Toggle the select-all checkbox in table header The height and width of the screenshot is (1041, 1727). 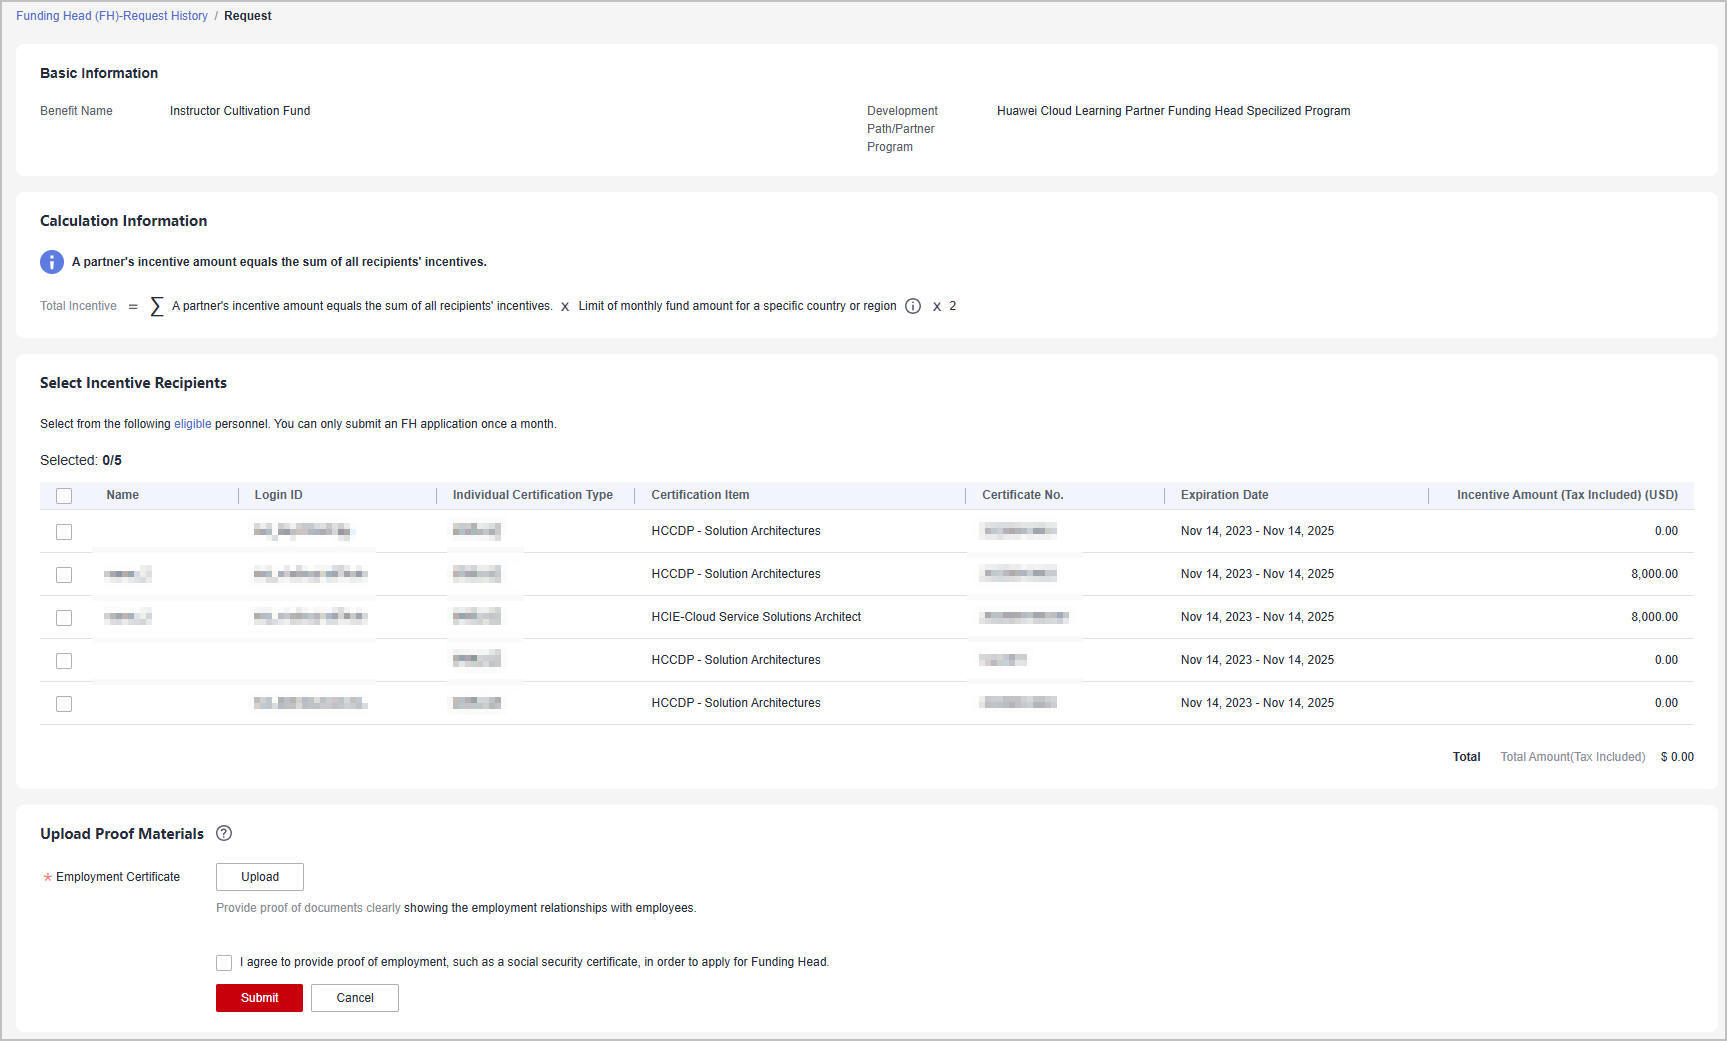[x=64, y=496]
